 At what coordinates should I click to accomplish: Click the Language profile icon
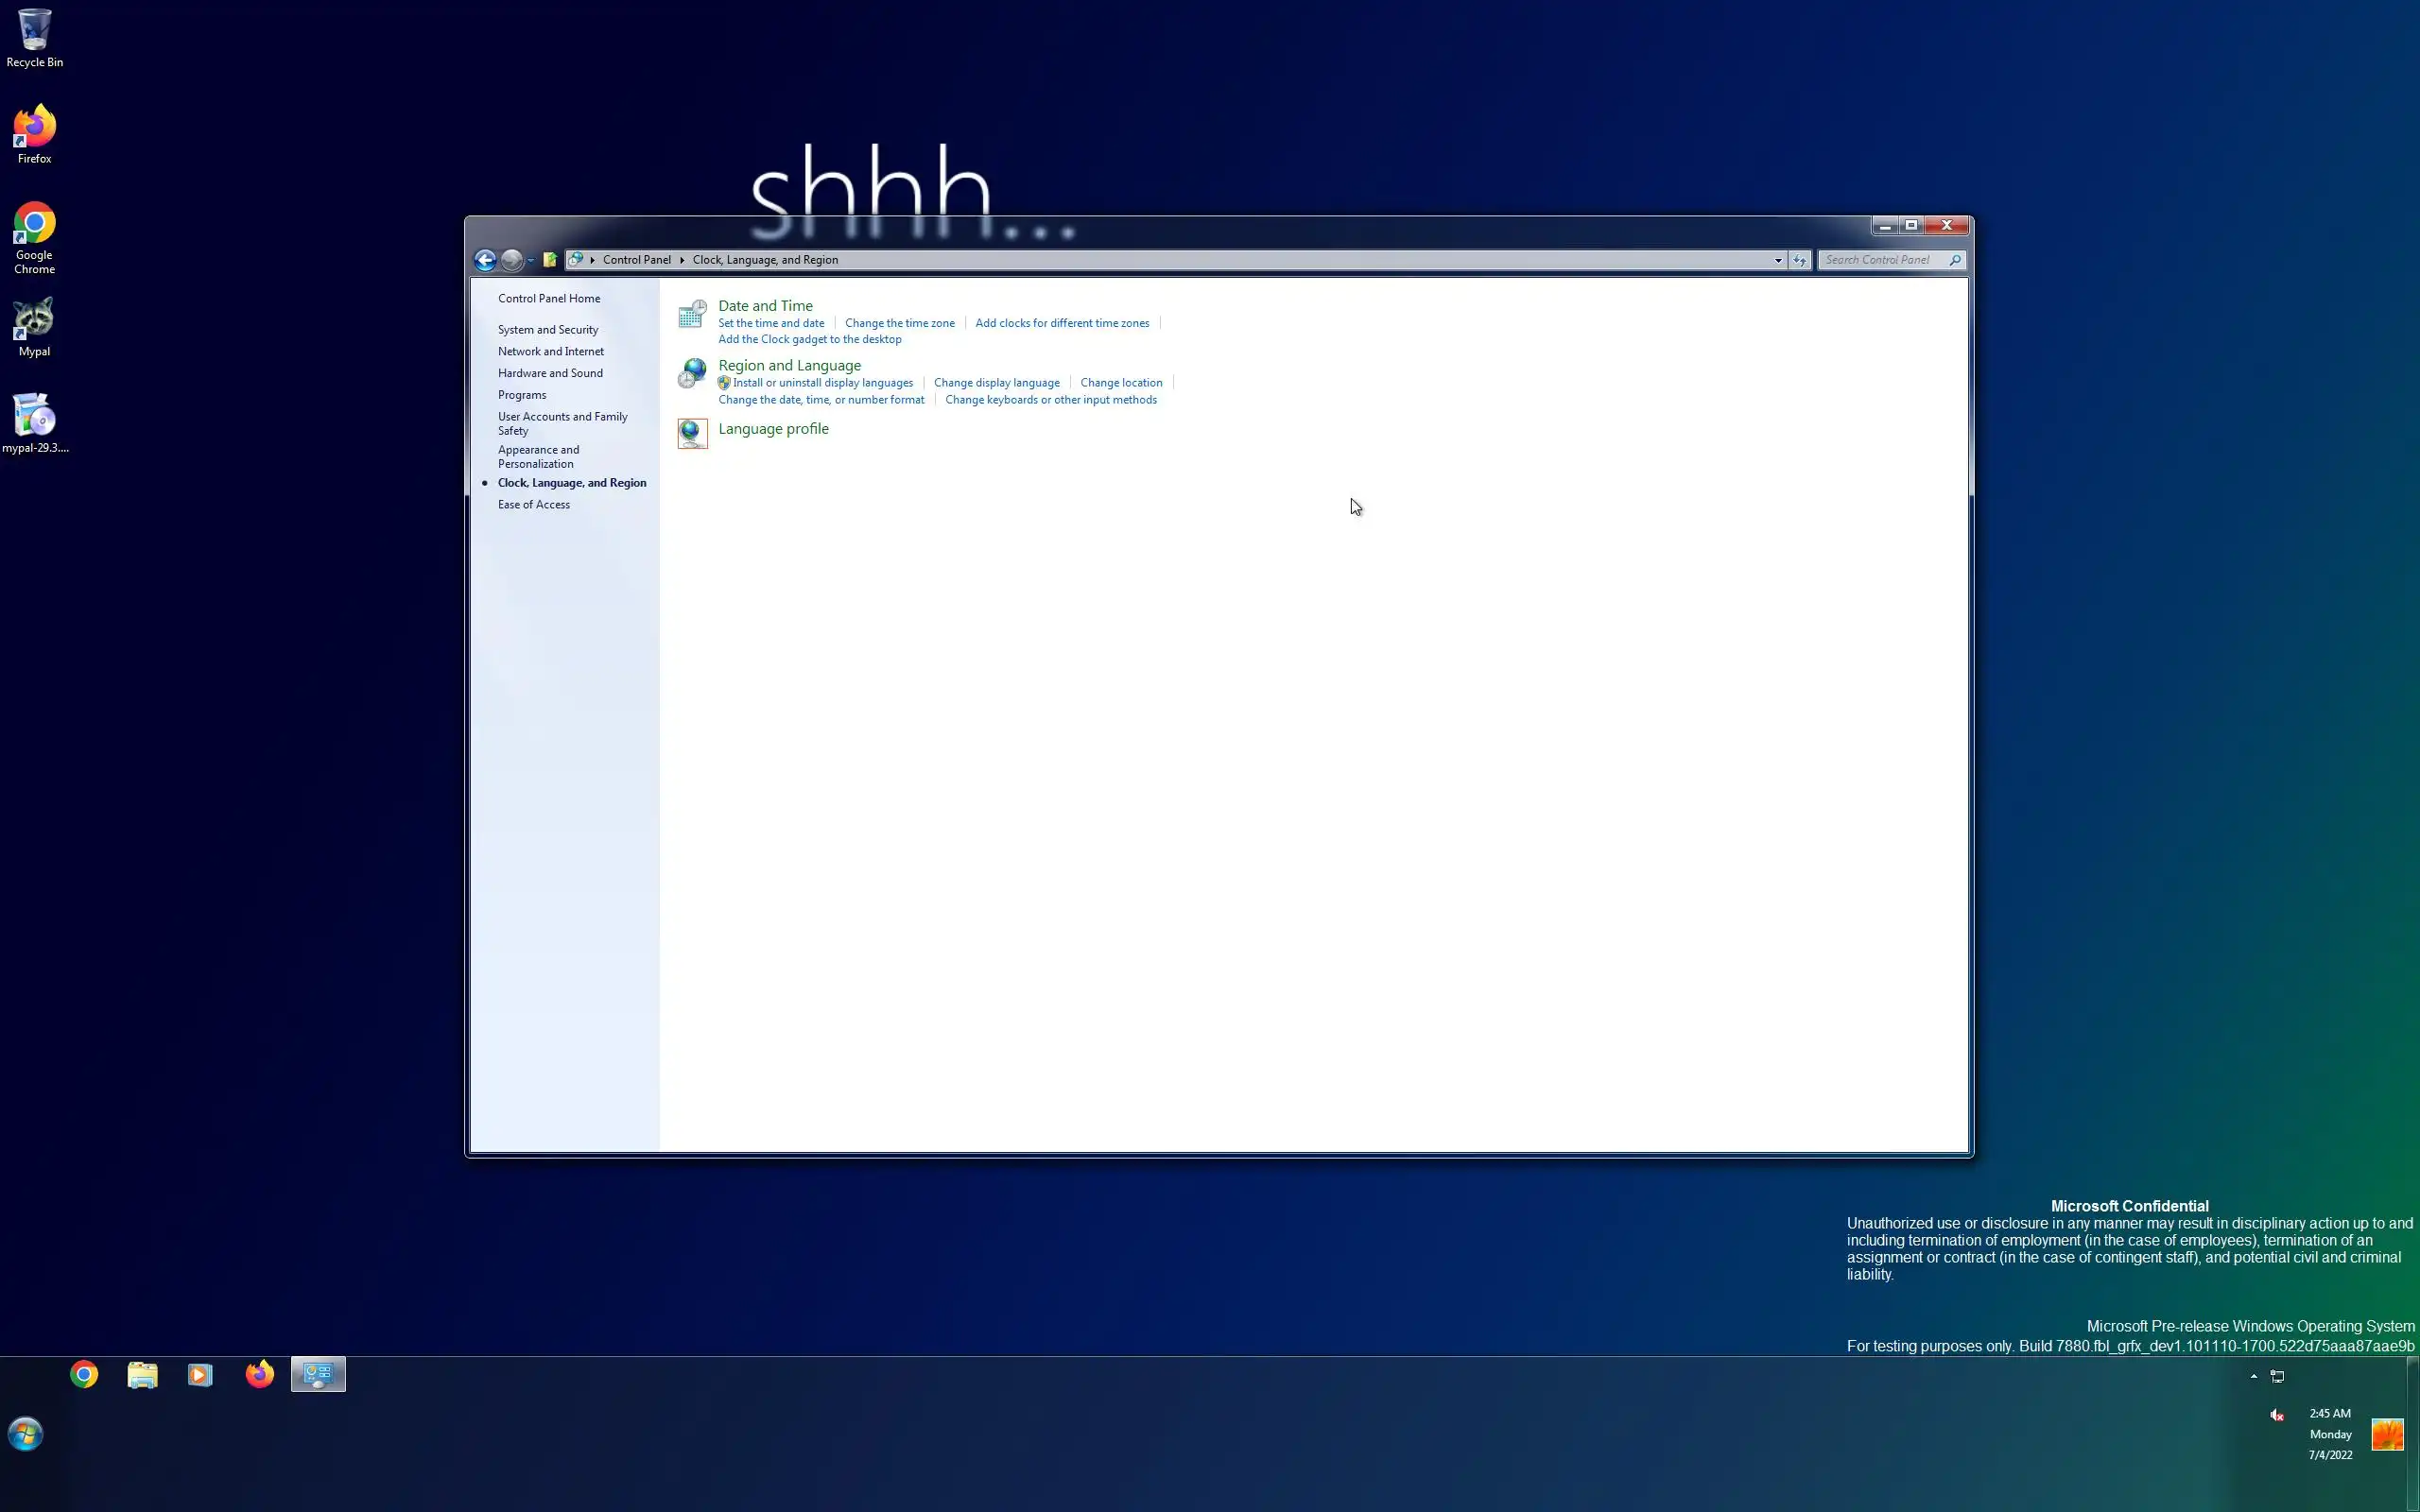tap(692, 433)
